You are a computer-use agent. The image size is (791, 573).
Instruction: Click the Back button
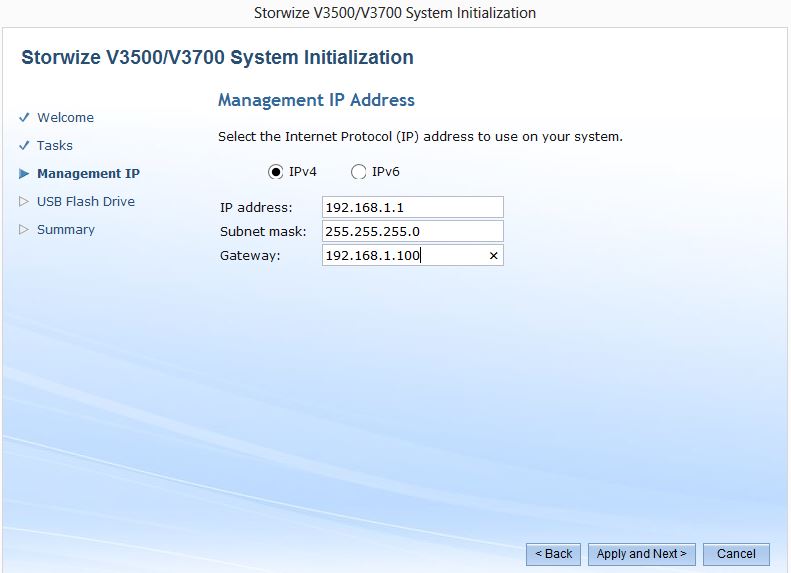[553, 554]
